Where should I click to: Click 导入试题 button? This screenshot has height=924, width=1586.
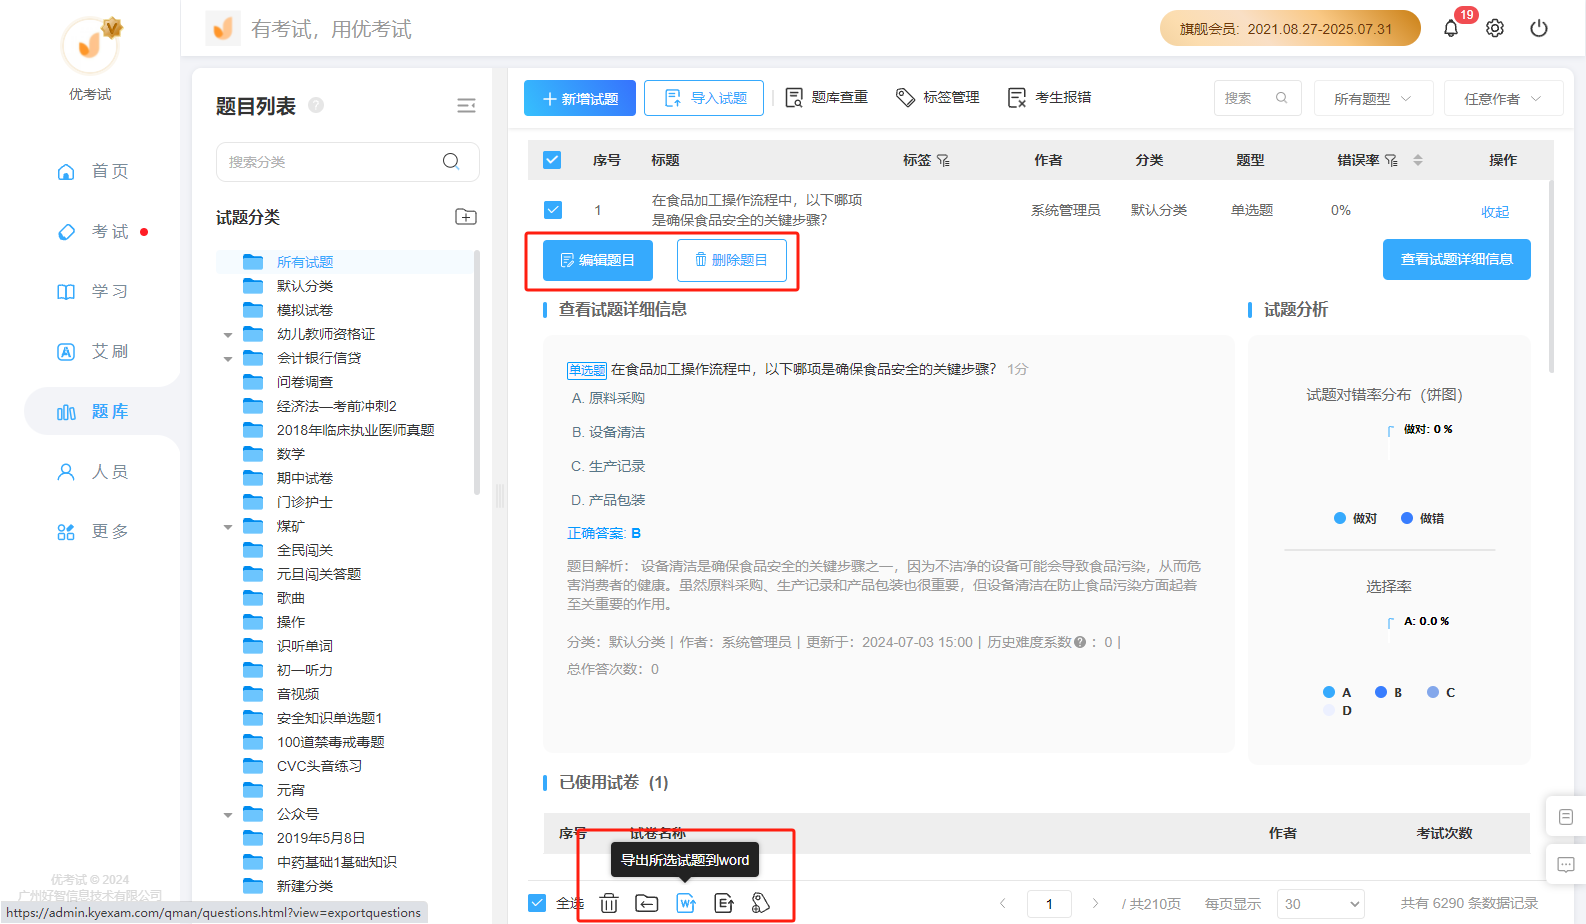(x=704, y=98)
